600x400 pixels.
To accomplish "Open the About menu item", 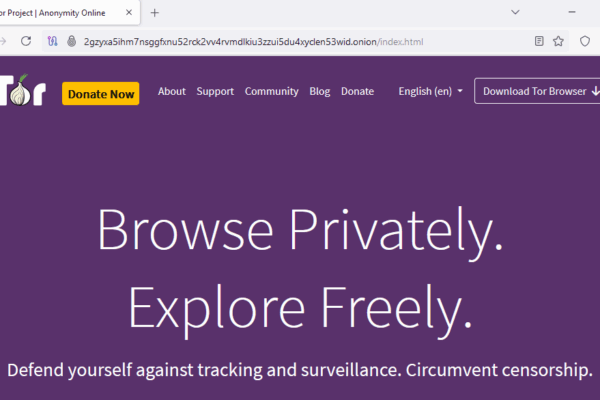I will click(172, 91).
